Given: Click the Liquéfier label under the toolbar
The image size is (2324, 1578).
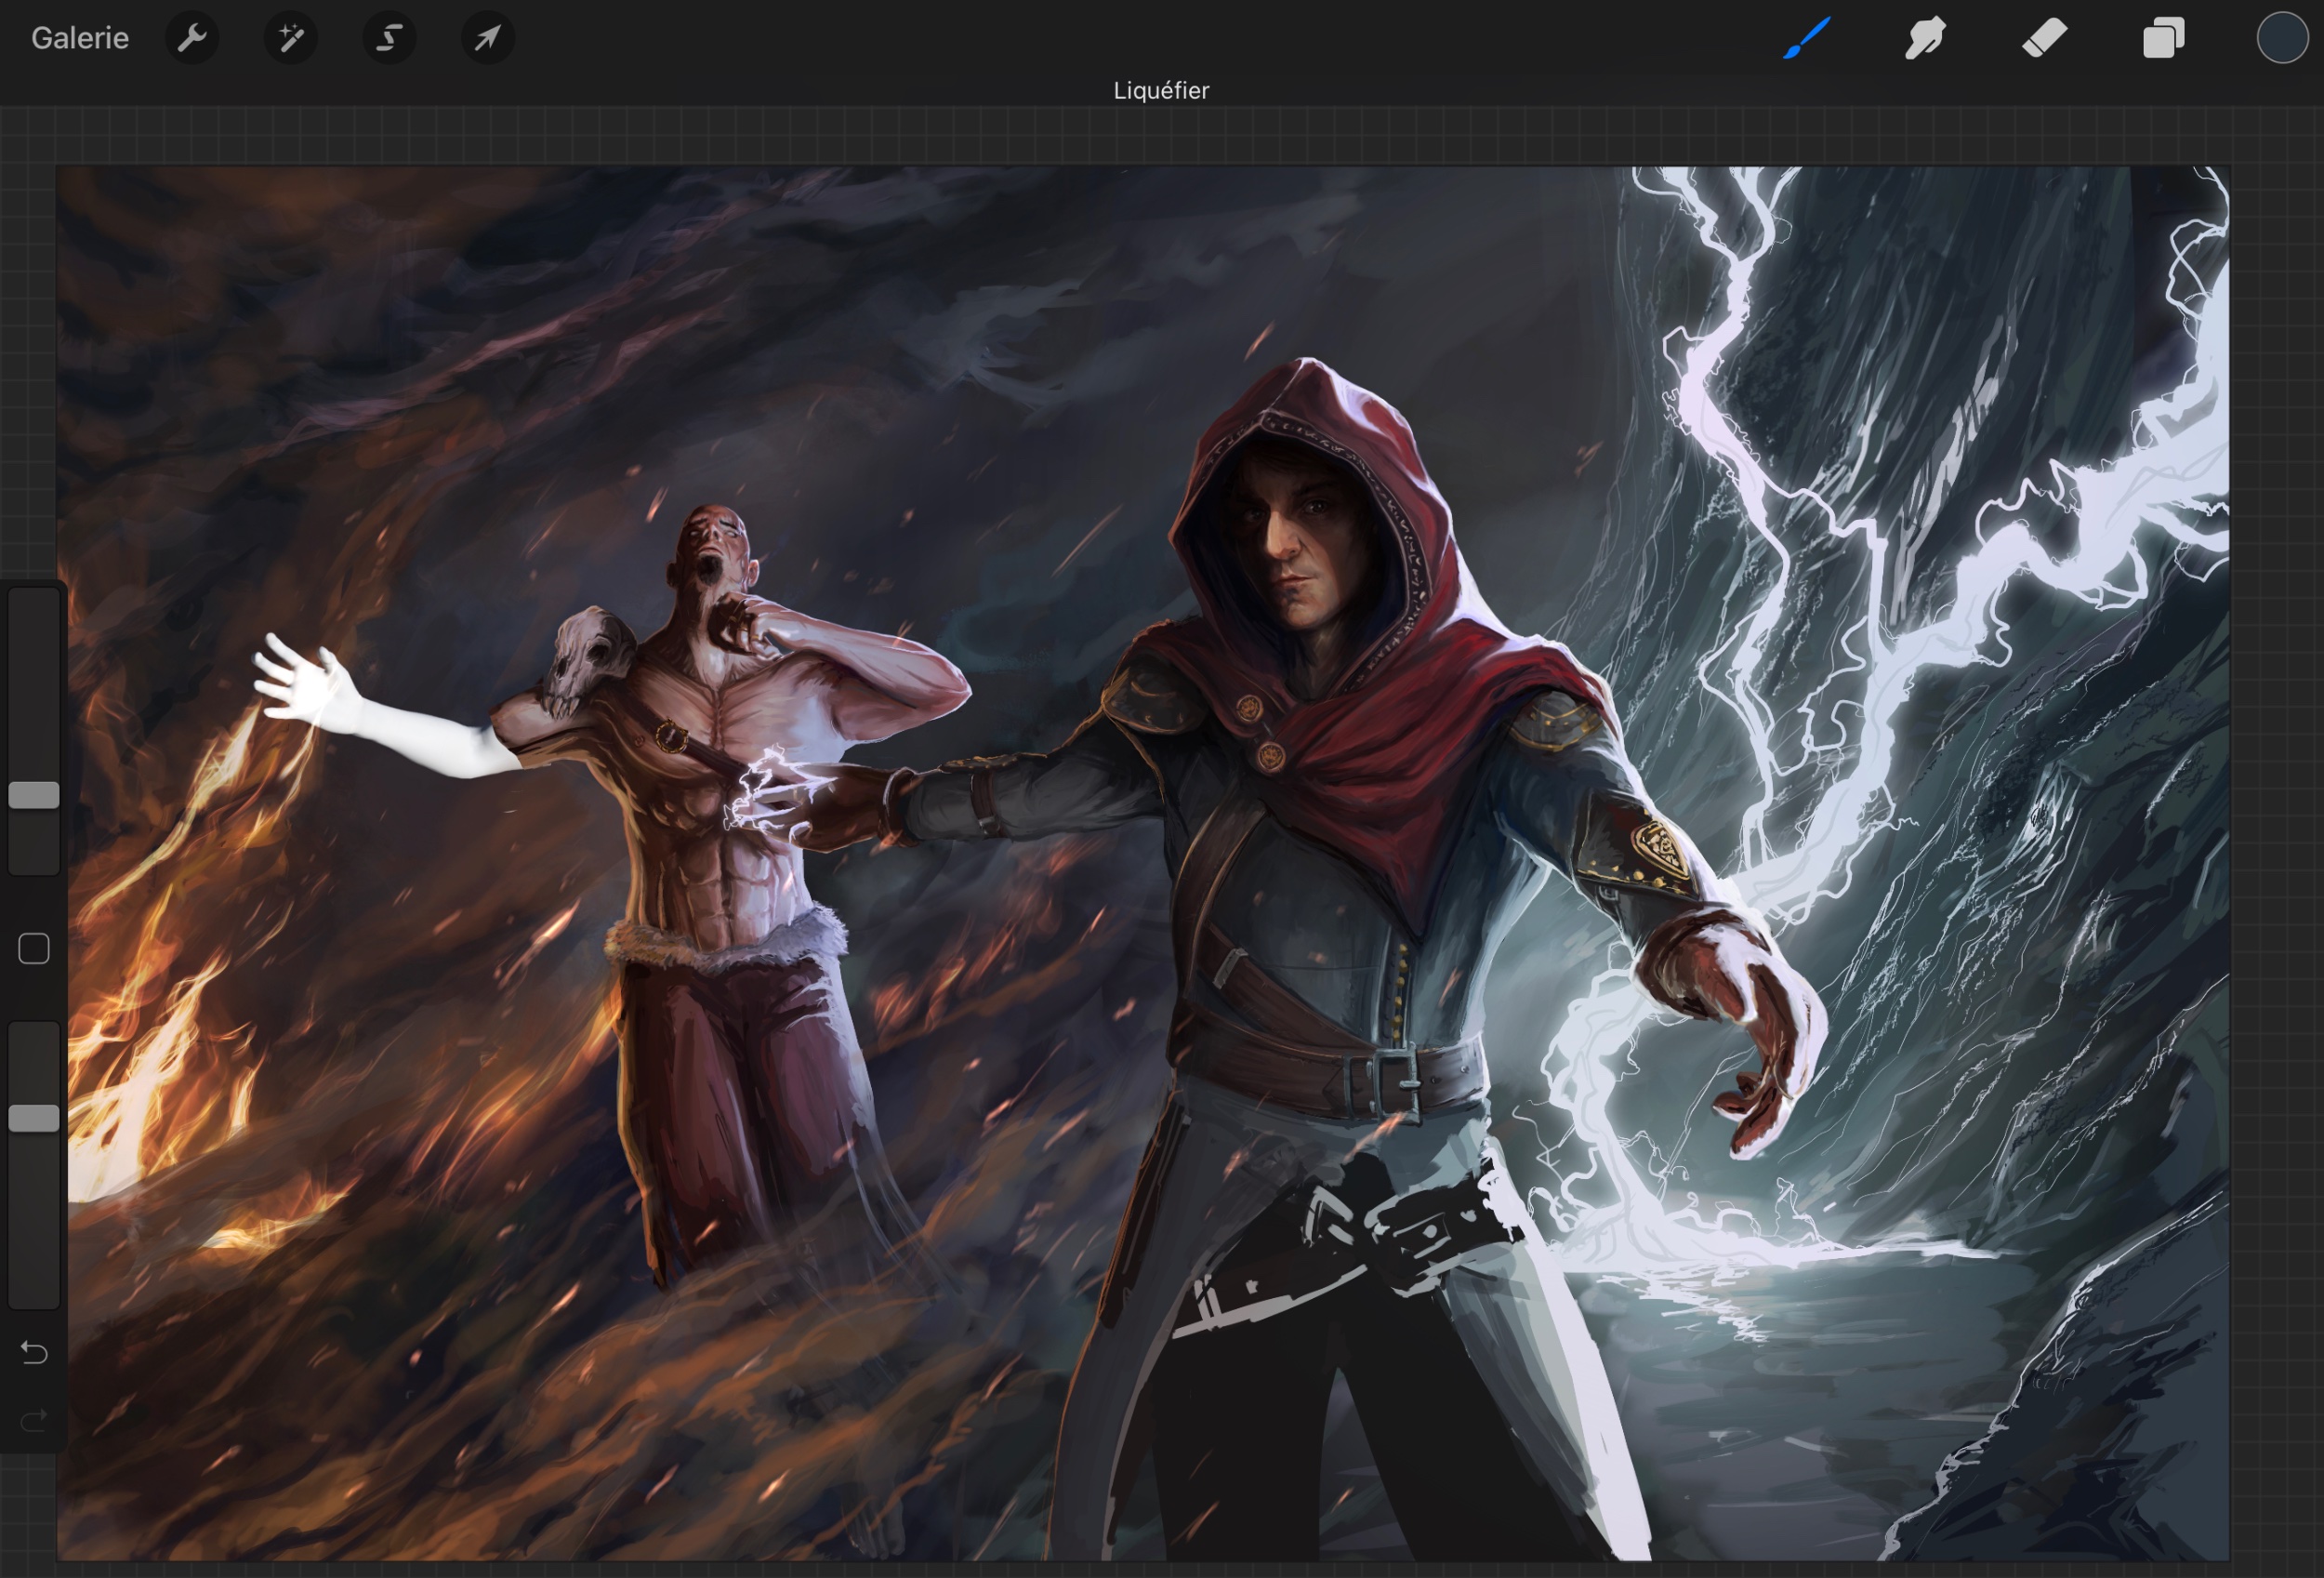Looking at the screenshot, I should point(1161,91).
